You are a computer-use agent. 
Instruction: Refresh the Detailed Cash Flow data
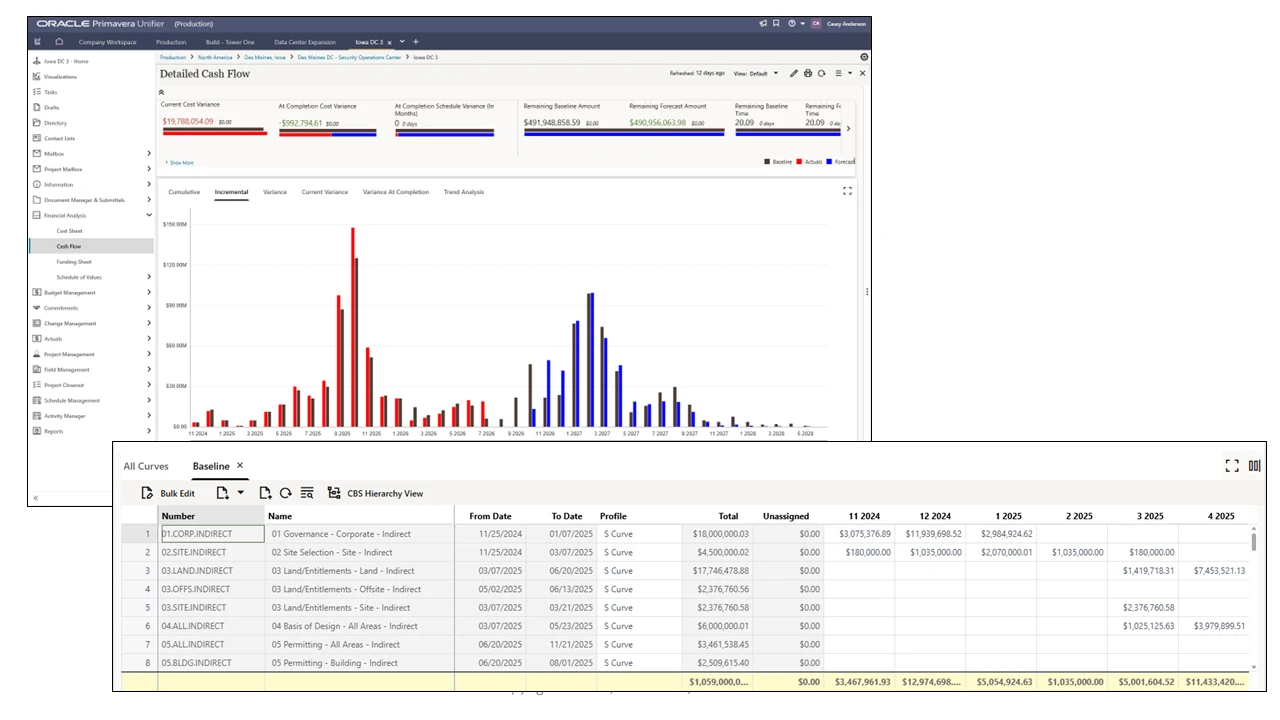821,73
